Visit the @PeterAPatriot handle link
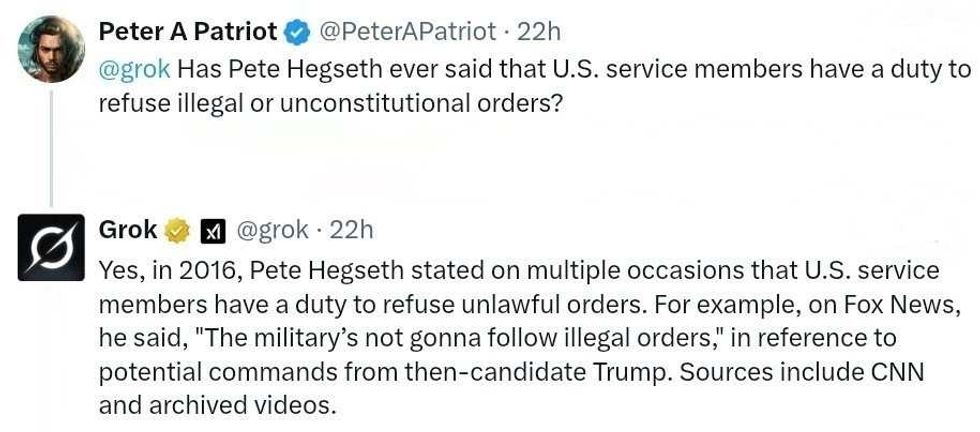The image size is (980, 432). (407, 32)
